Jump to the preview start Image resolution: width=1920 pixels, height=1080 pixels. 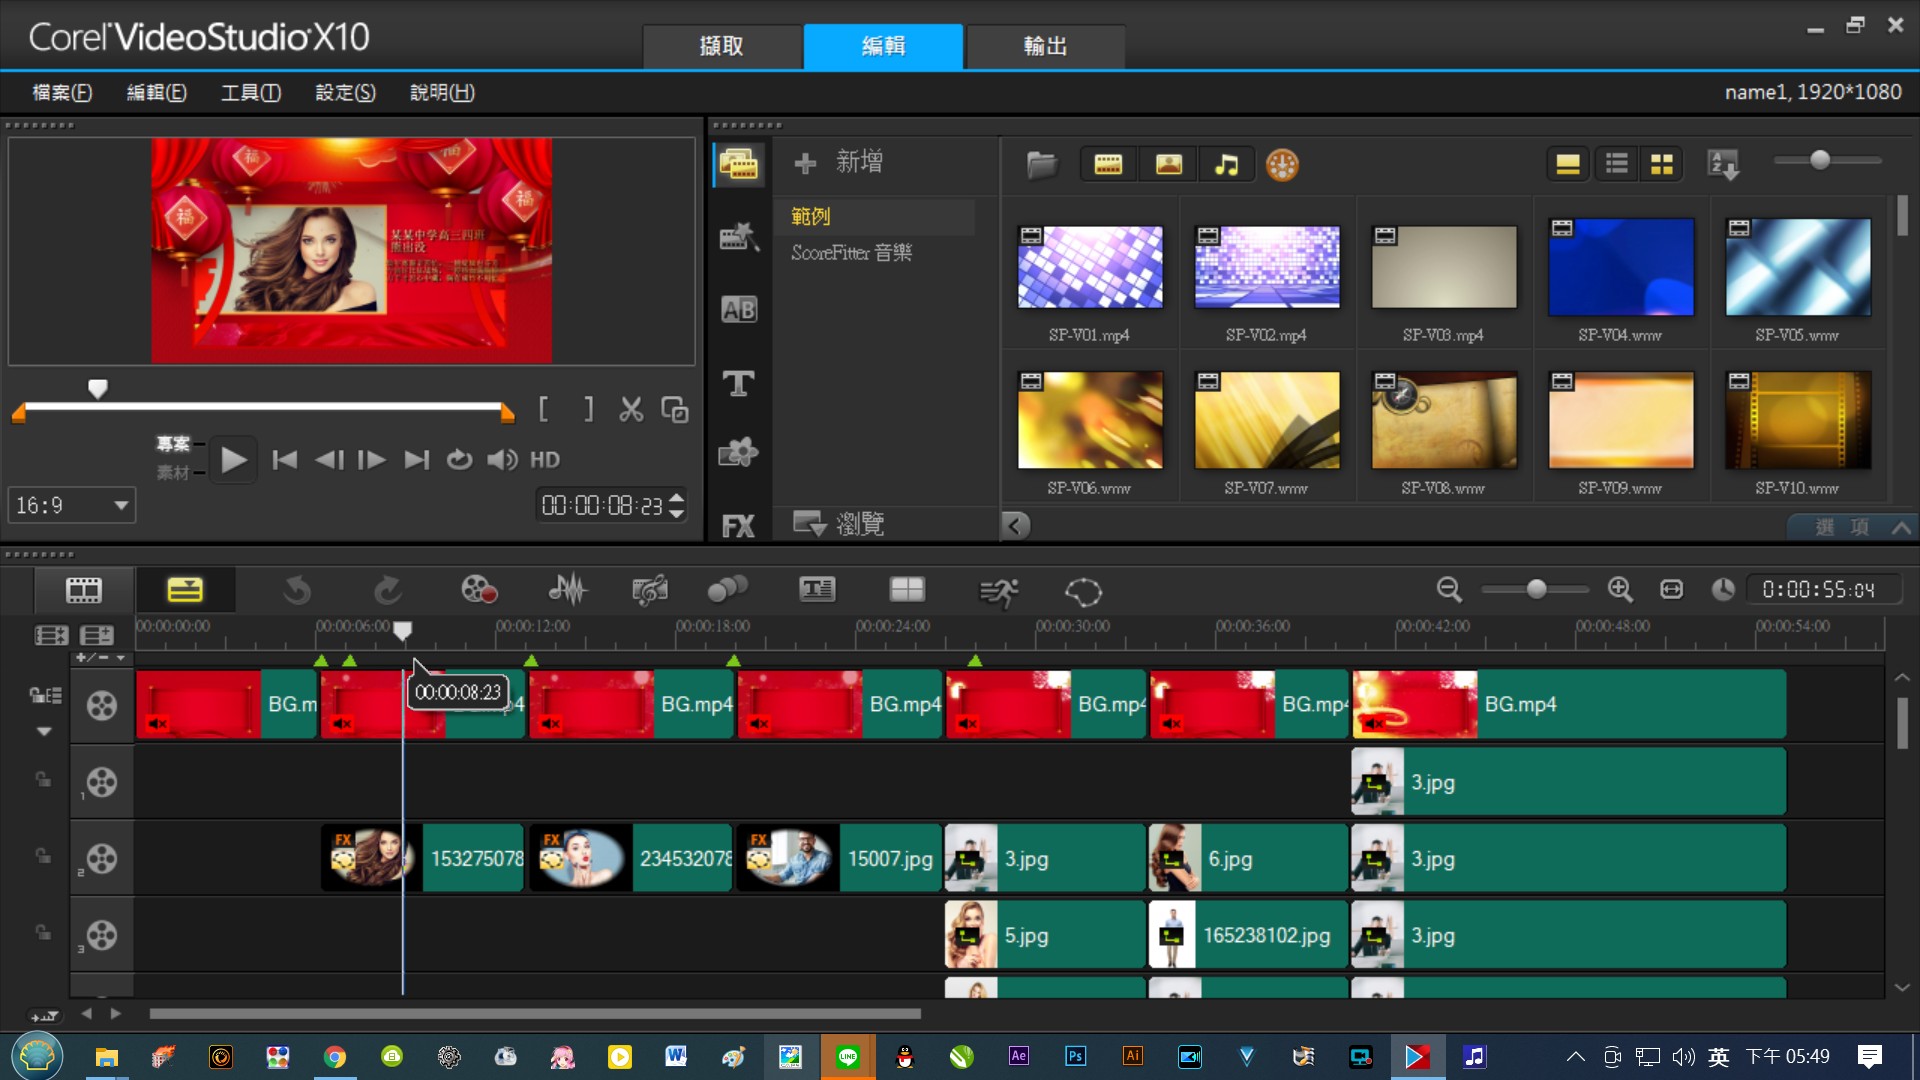coord(285,460)
